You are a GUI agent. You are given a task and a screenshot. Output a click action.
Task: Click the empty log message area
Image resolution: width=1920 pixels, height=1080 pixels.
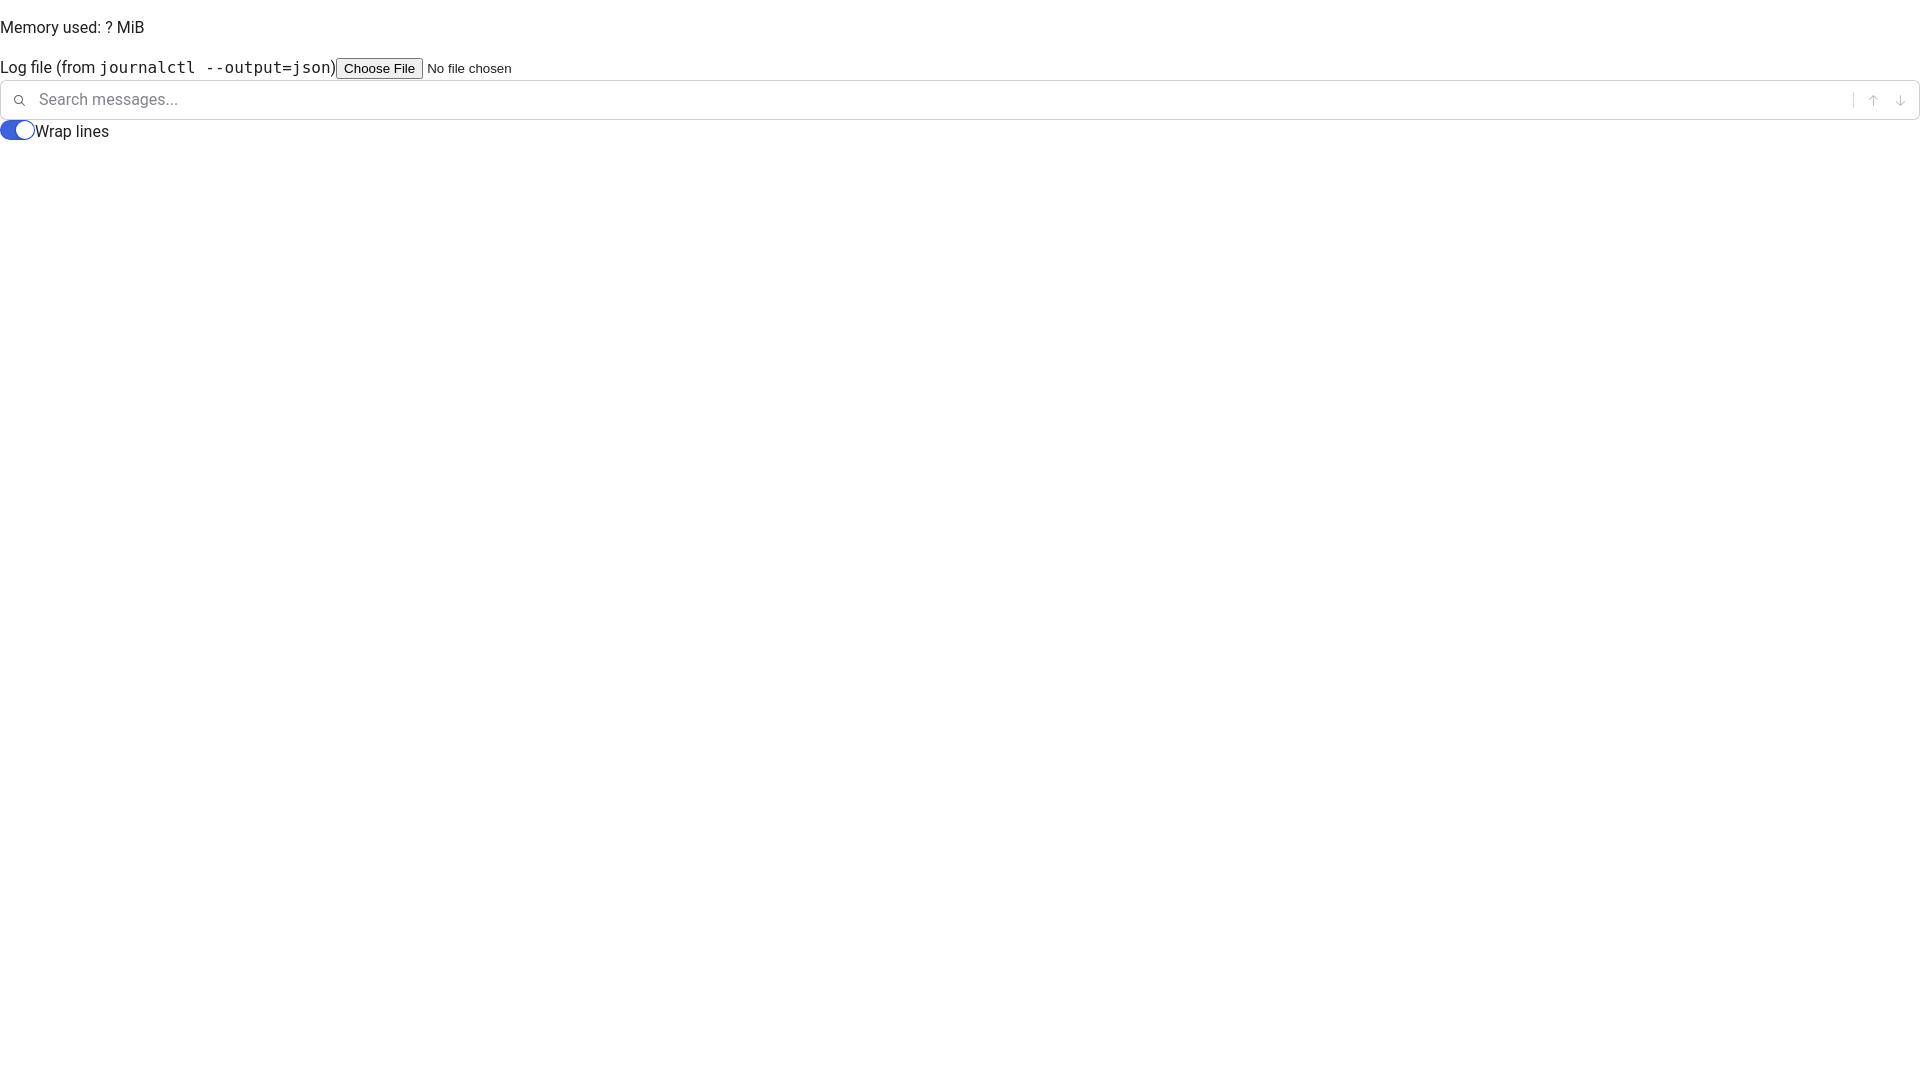[x=960, y=600]
